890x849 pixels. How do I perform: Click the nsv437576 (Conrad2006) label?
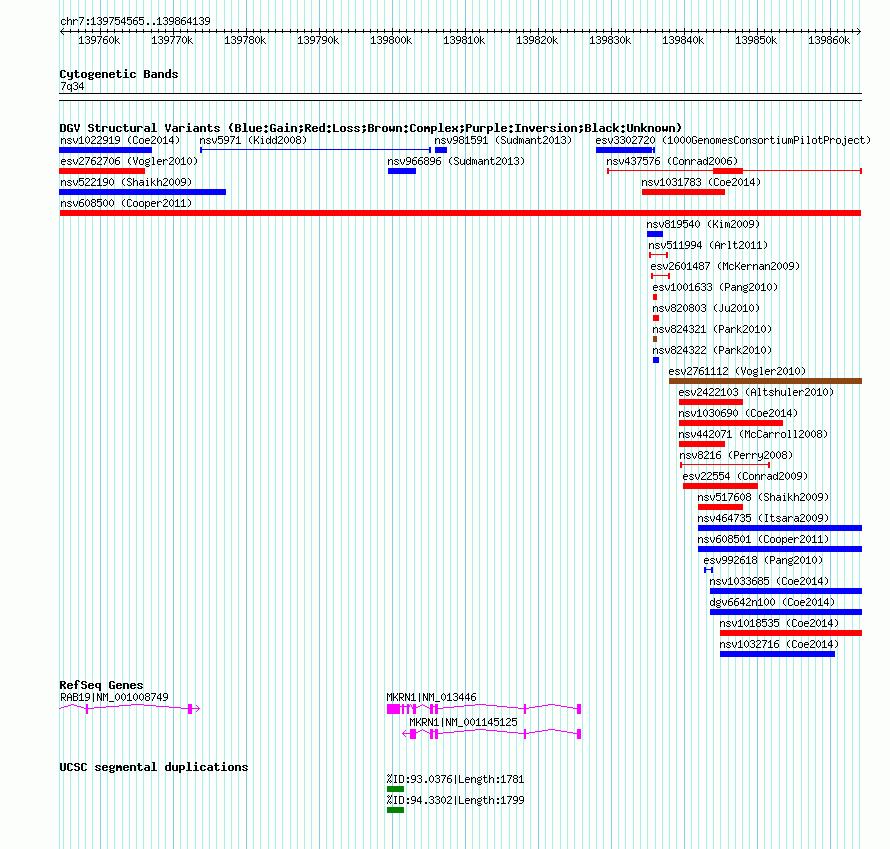point(672,161)
